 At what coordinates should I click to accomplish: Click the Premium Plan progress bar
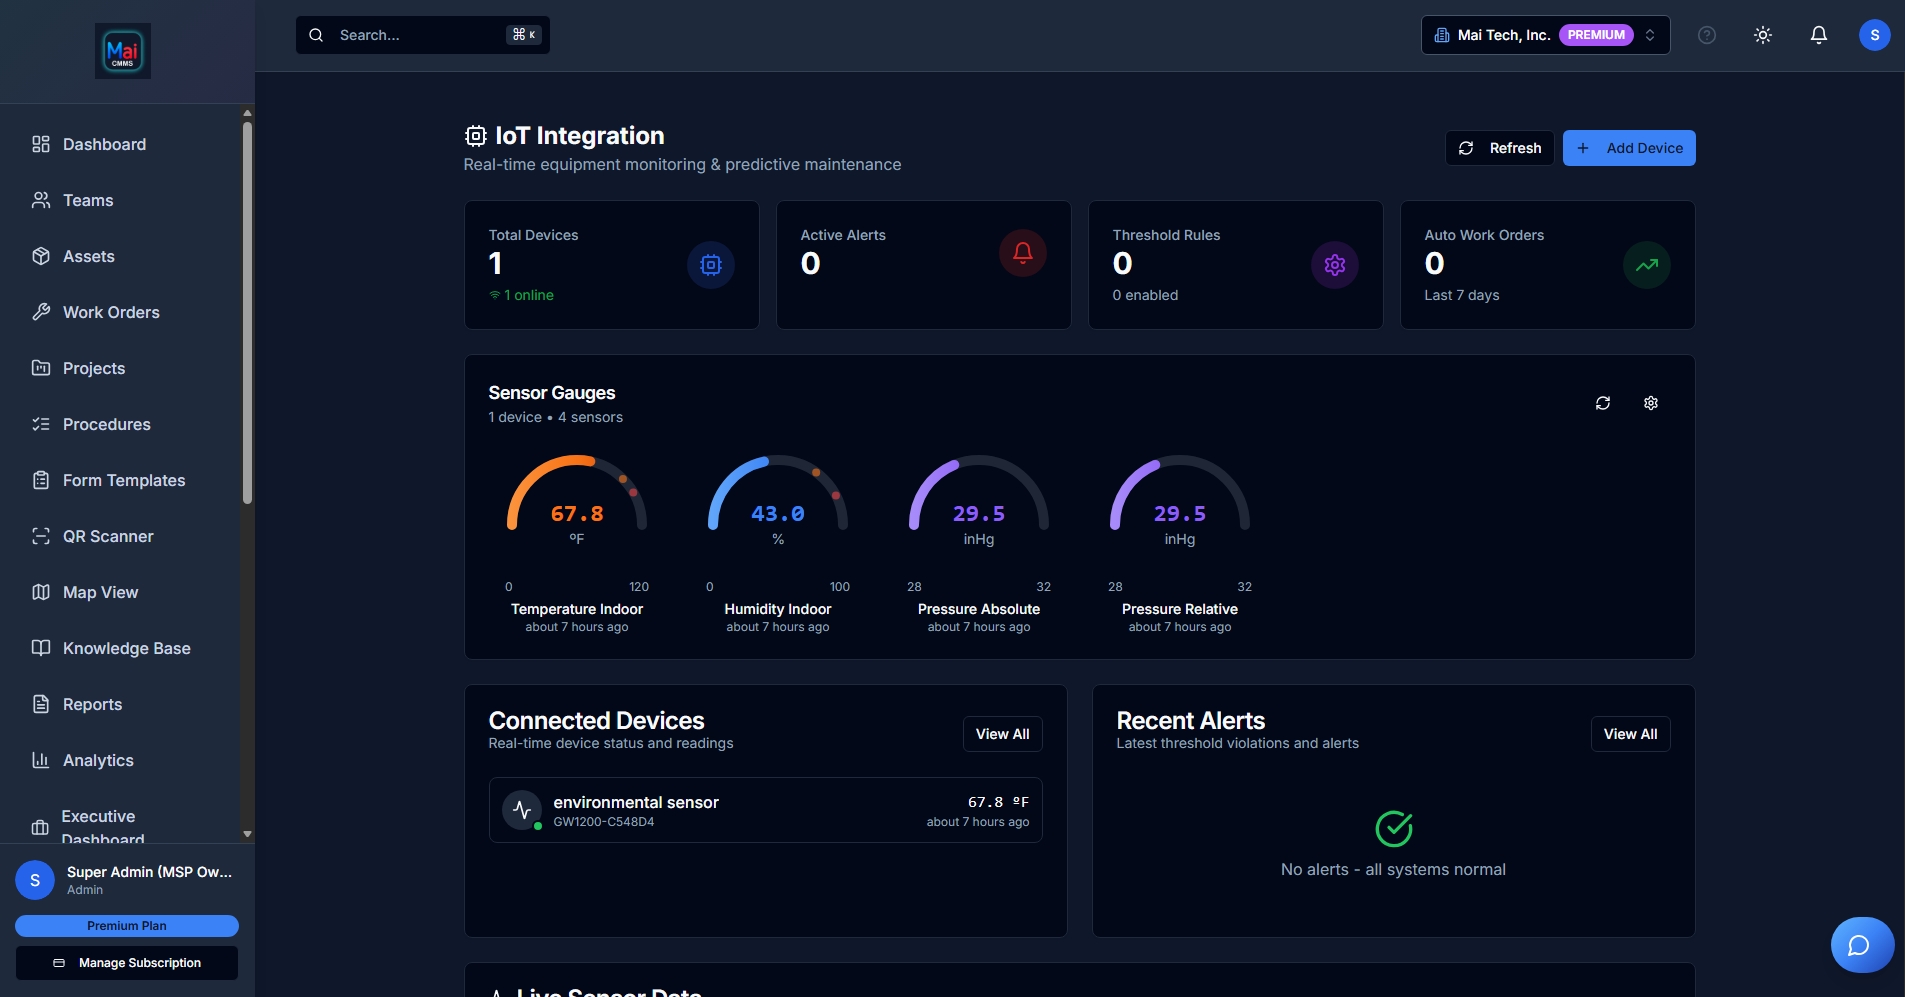[x=127, y=925]
